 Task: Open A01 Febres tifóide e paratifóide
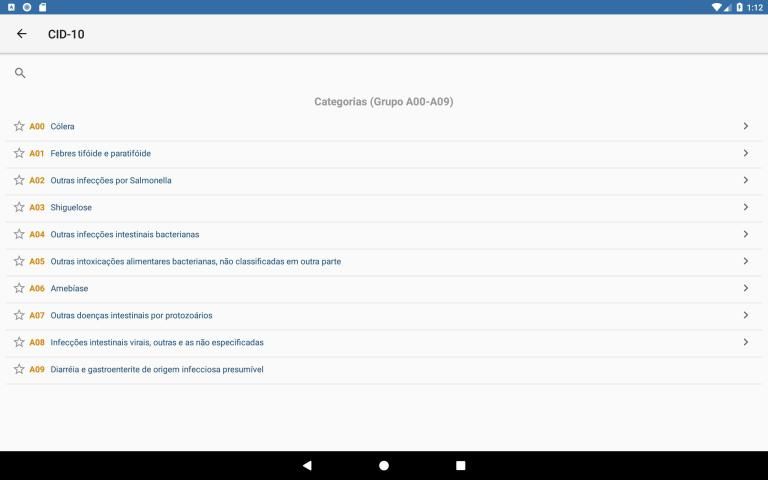click(x=100, y=153)
